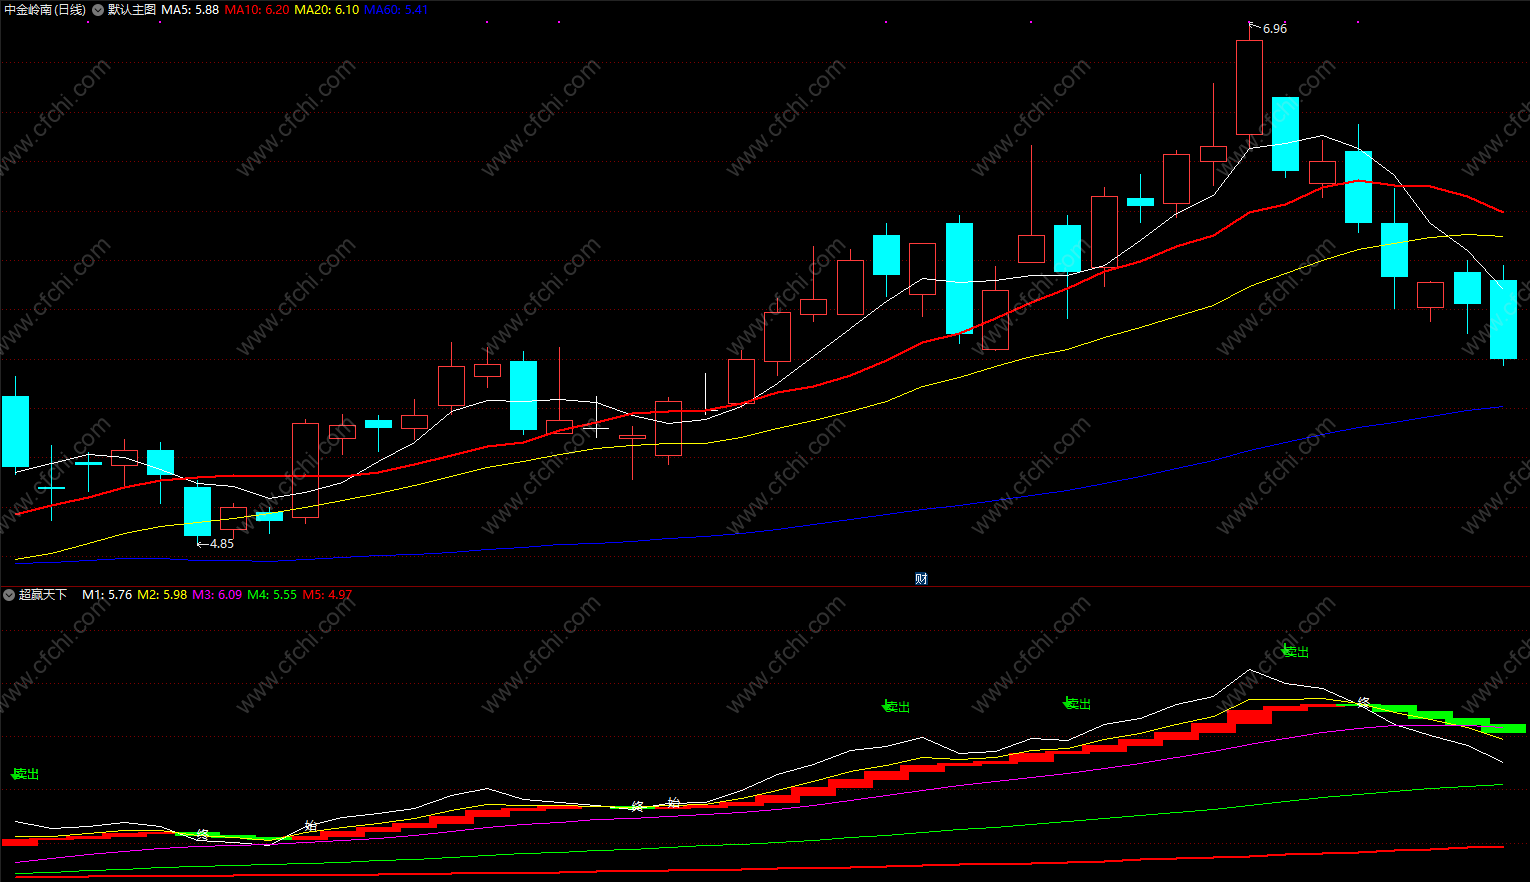This screenshot has height=882, width=1530.
Task: Click the red MA10: 6.20 value
Action: pos(257,10)
